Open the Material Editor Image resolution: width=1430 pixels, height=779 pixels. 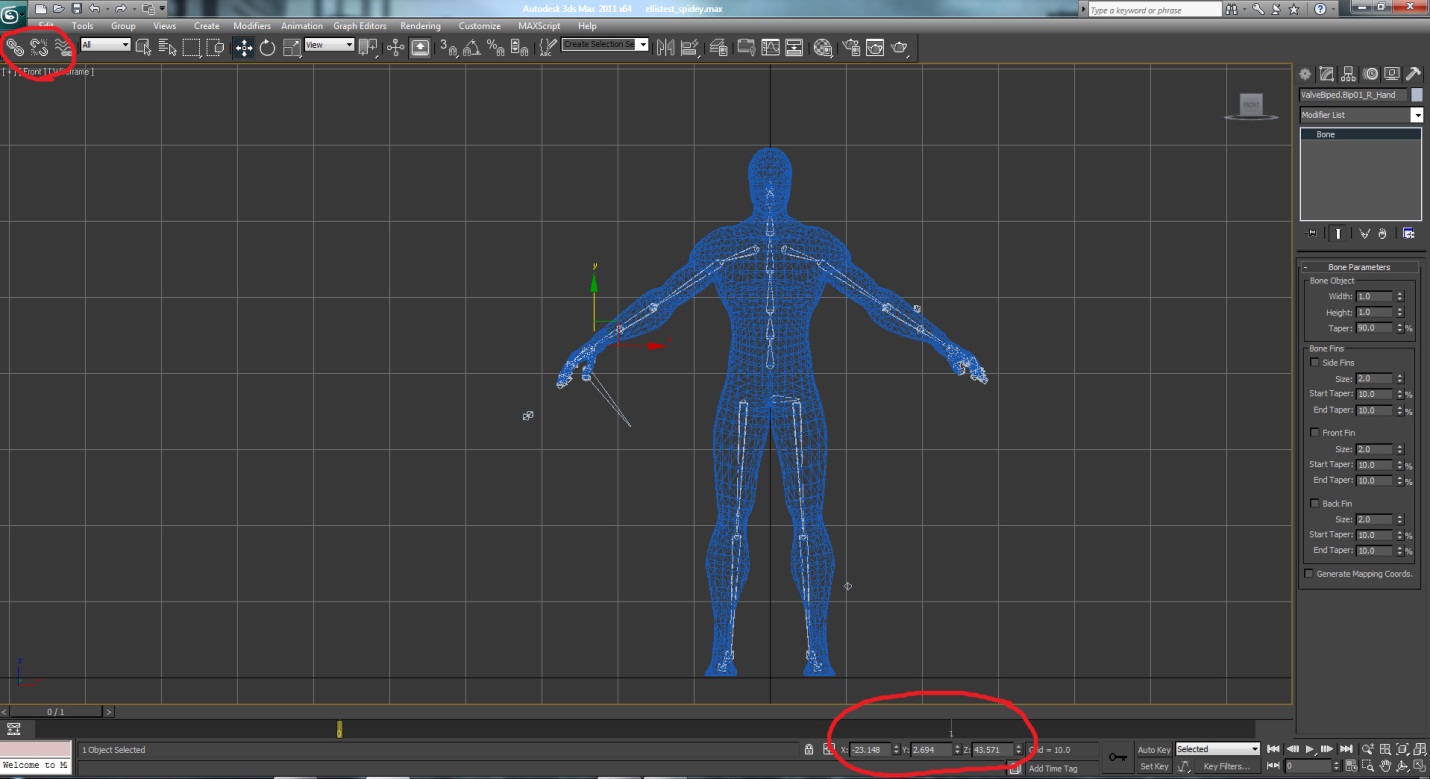click(823, 47)
